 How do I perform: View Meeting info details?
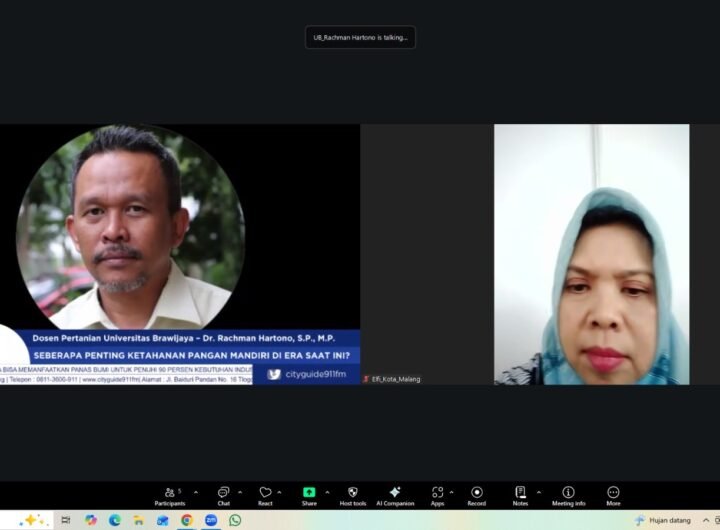tap(568, 495)
